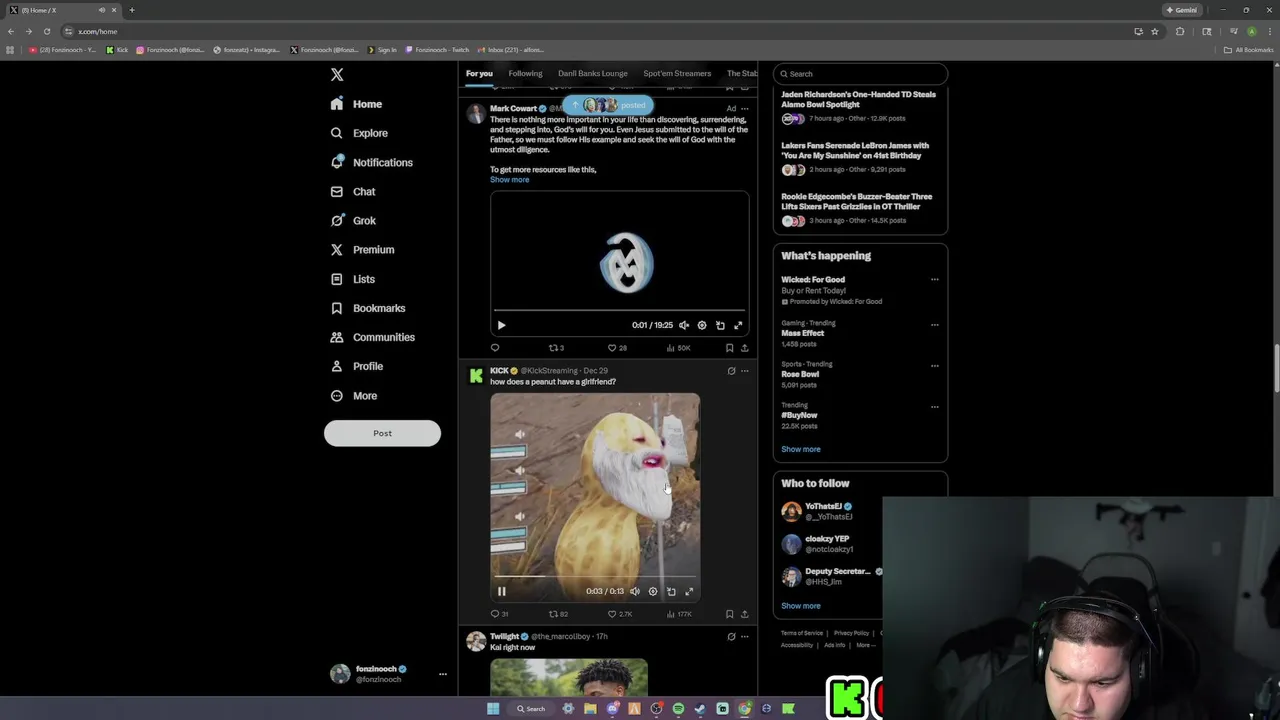Switch to the Spot'em Streamers tab
This screenshot has height=720, width=1280.
click(x=677, y=73)
